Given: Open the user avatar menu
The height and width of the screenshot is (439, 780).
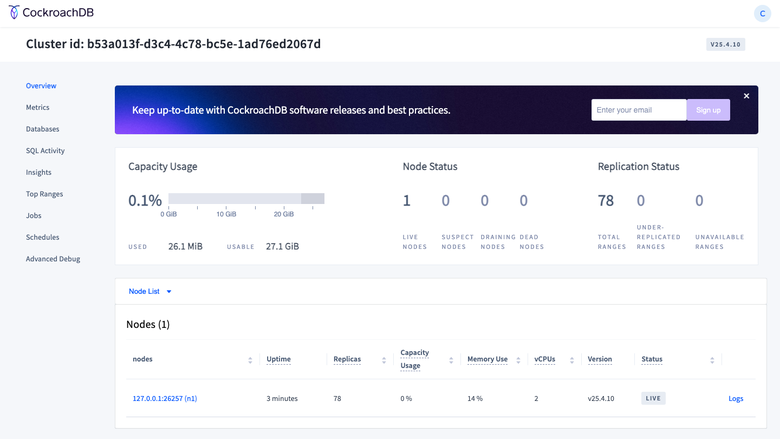Looking at the screenshot, I should click(x=762, y=13).
